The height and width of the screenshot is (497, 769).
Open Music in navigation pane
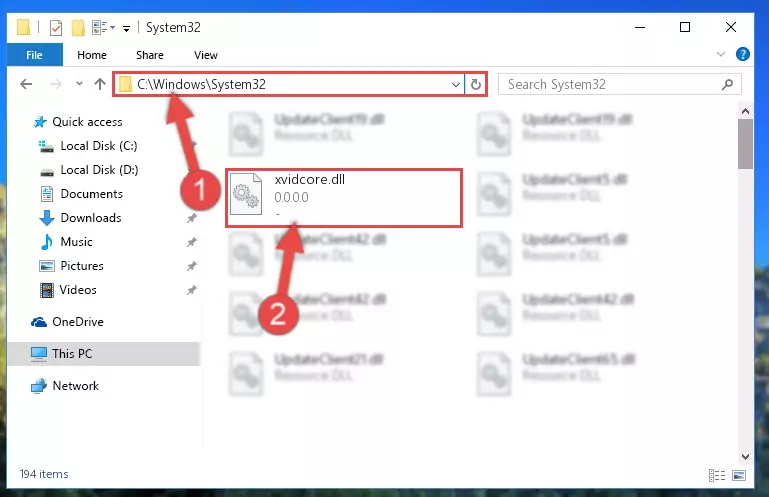pyautogui.click(x=76, y=242)
